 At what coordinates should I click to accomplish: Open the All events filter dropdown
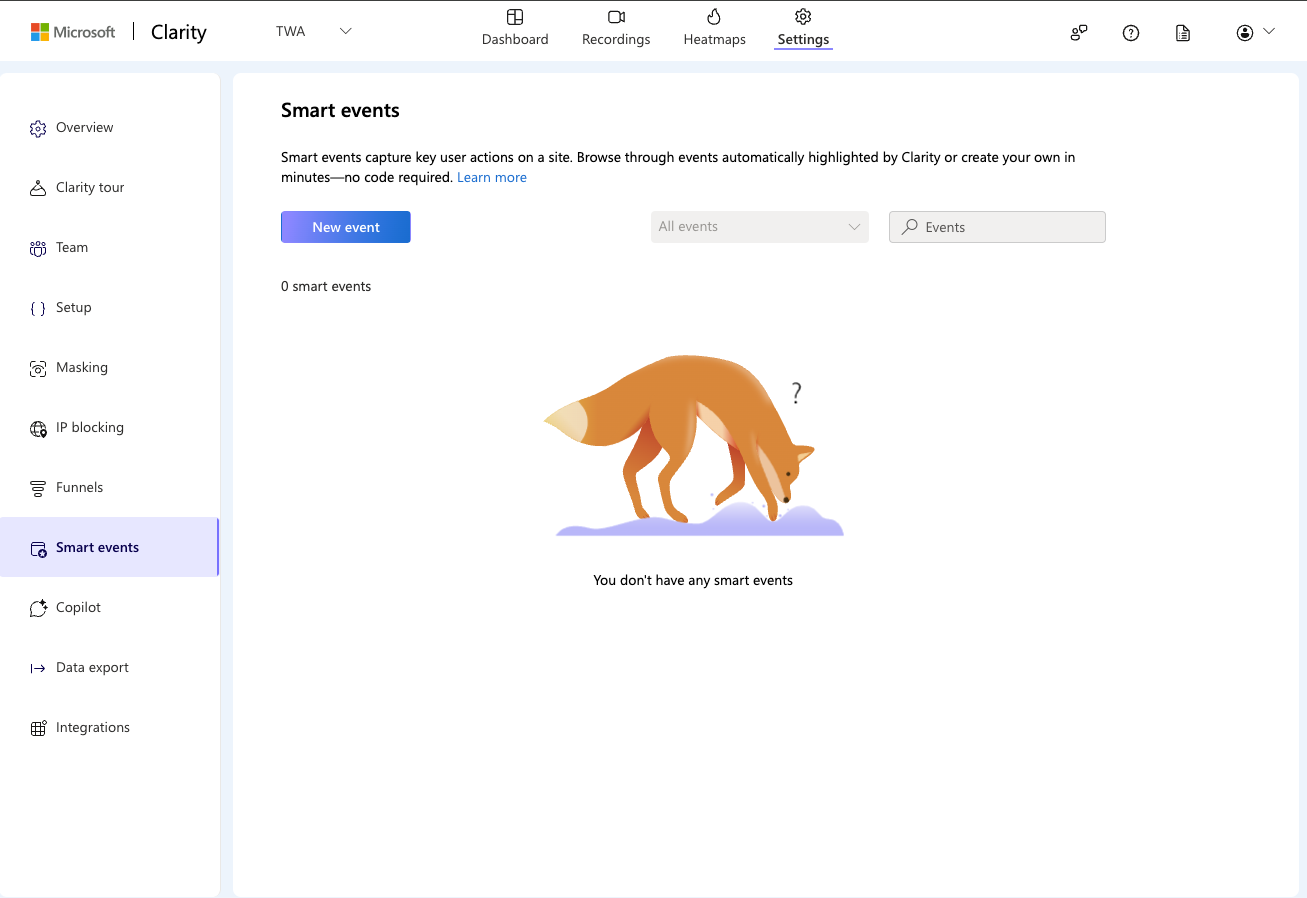coord(760,227)
